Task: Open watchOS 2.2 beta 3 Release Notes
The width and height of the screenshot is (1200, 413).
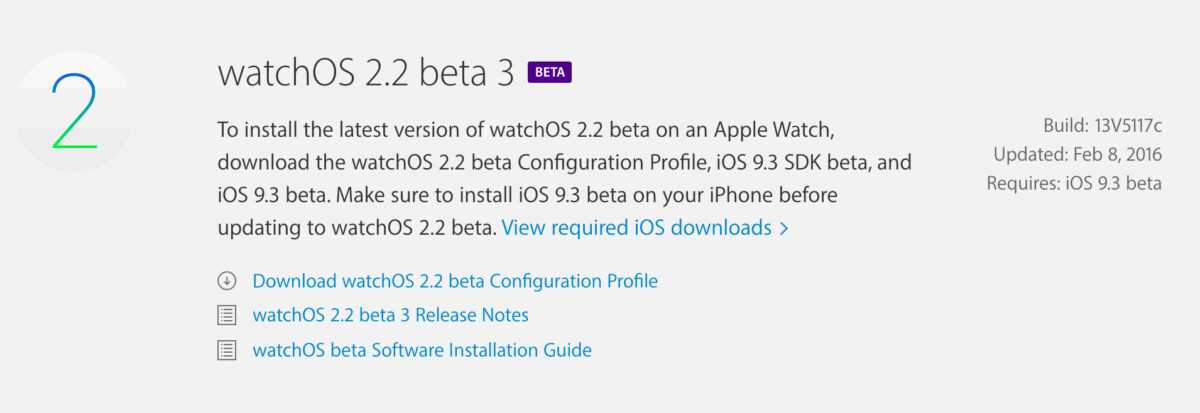Action: pos(390,316)
